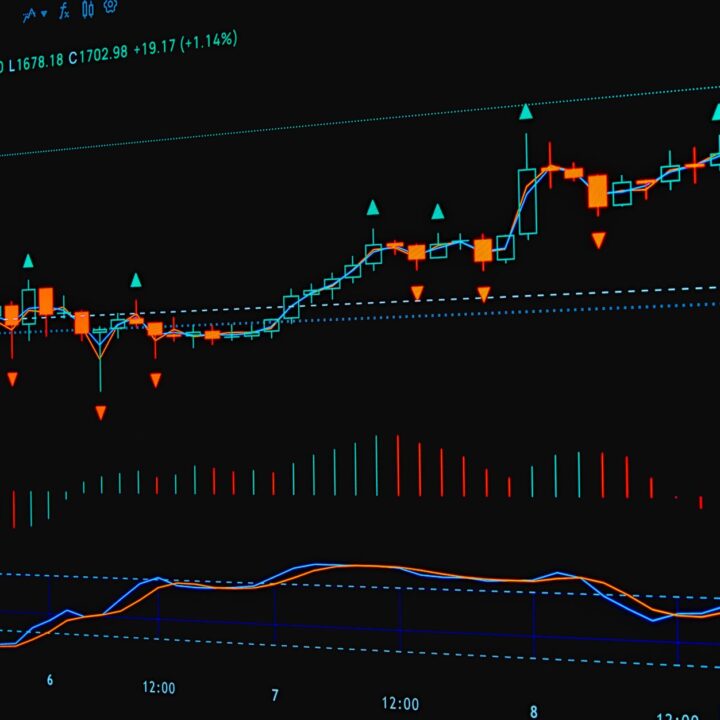Click the low price value L1678.18
Image resolution: width=720 pixels, height=720 pixels.
click(36, 63)
